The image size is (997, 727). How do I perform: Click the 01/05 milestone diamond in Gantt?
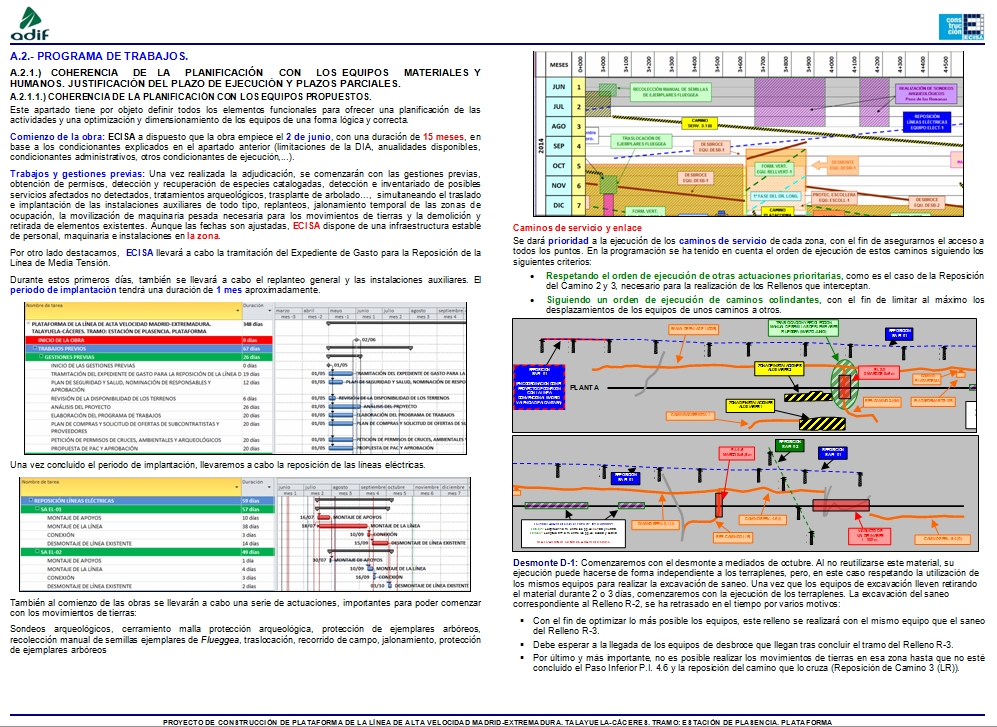(329, 365)
